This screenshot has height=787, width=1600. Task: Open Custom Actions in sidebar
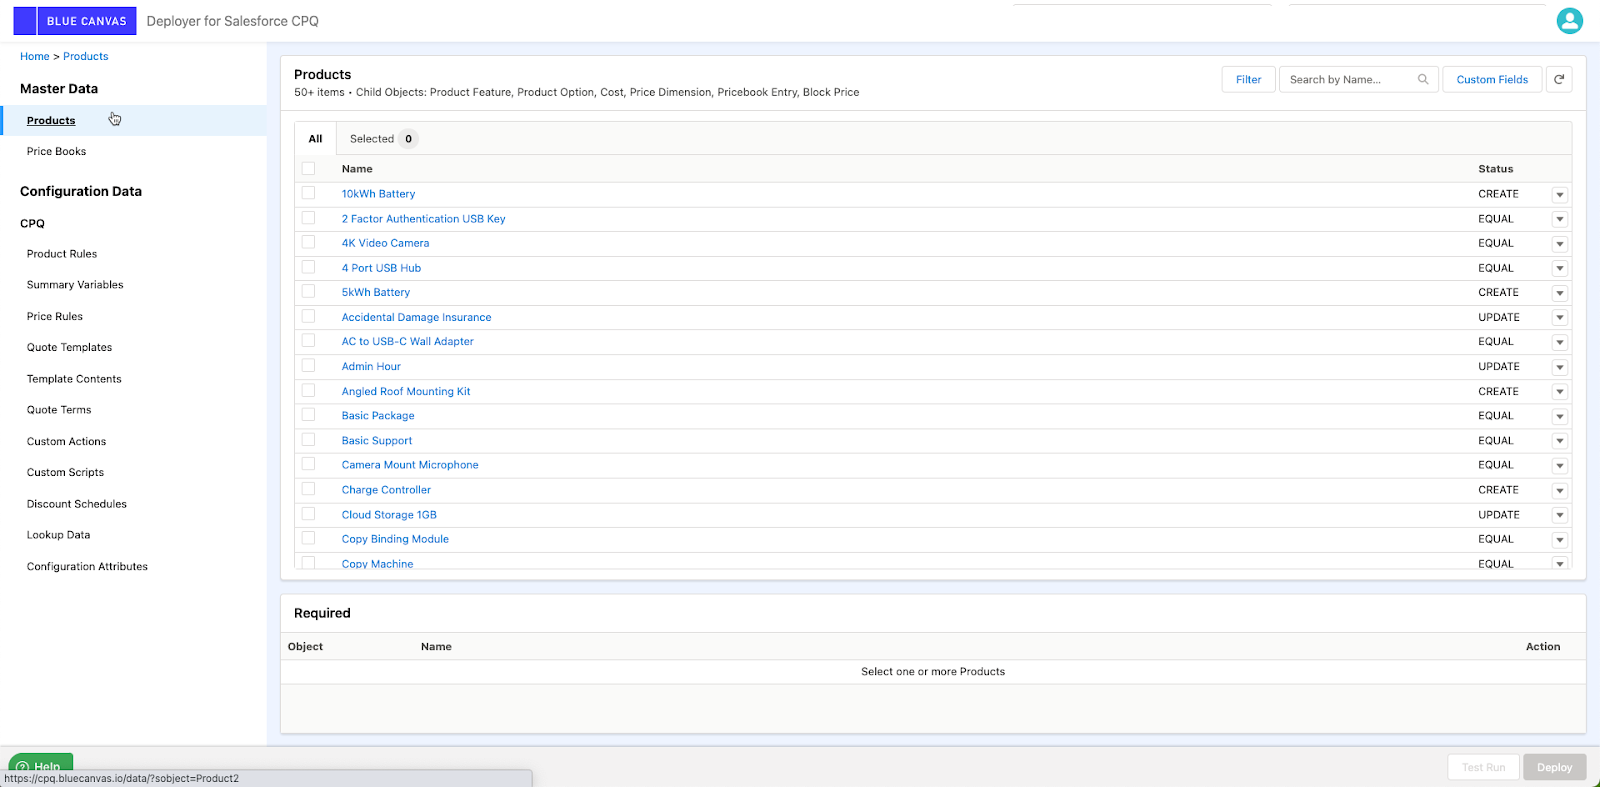coord(66,441)
